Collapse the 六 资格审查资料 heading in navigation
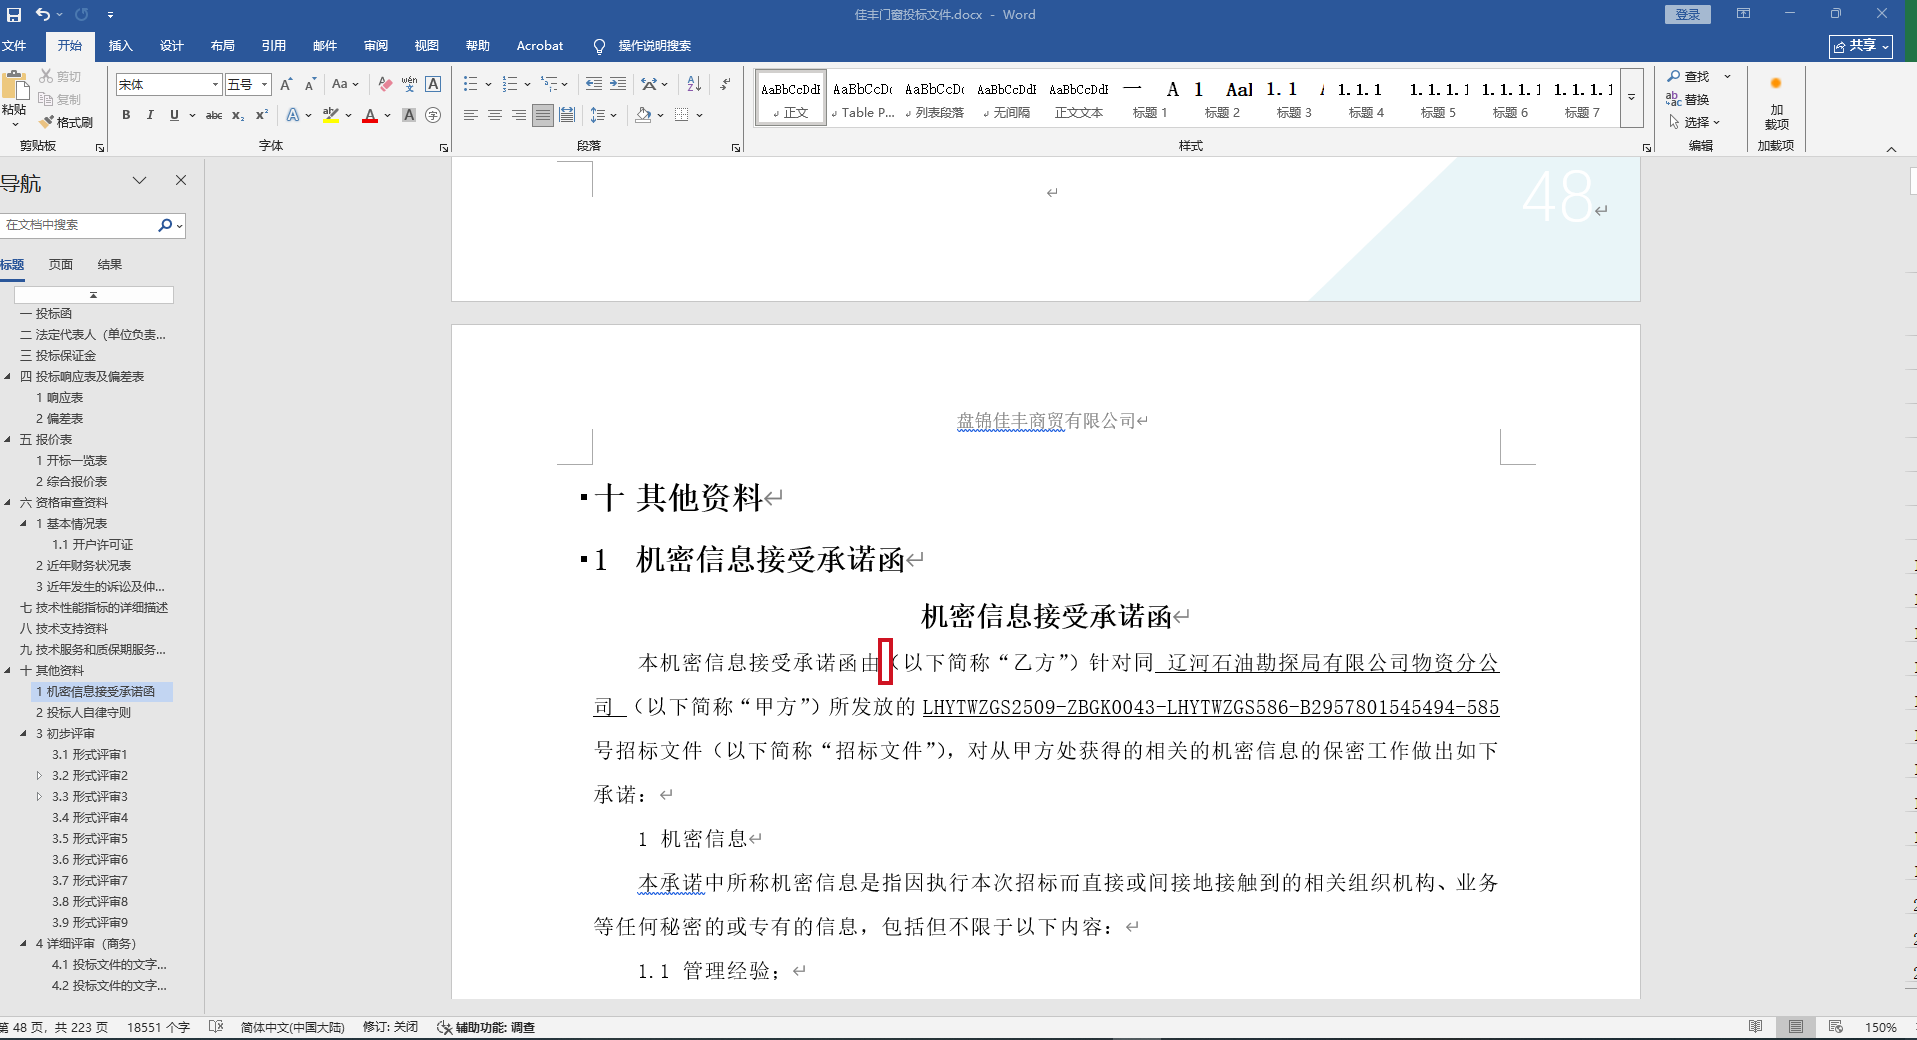The height and width of the screenshot is (1040, 1917). pyautogui.click(x=8, y=503)
